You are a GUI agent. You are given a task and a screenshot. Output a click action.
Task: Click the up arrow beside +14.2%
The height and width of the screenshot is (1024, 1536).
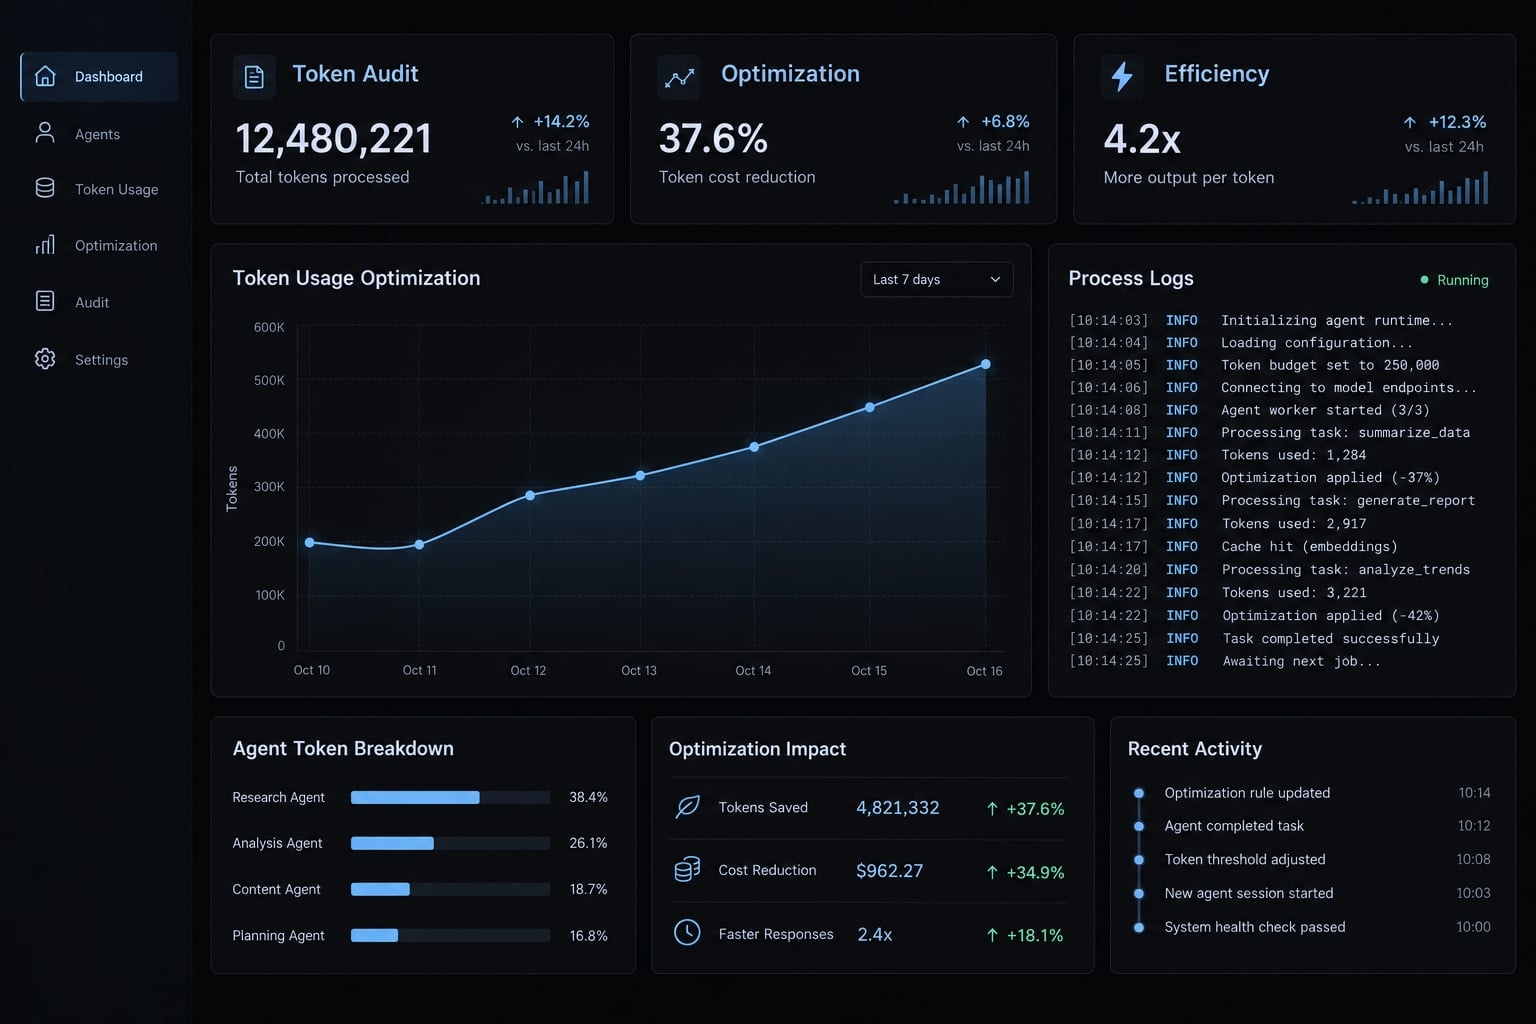tap(517, 122)
